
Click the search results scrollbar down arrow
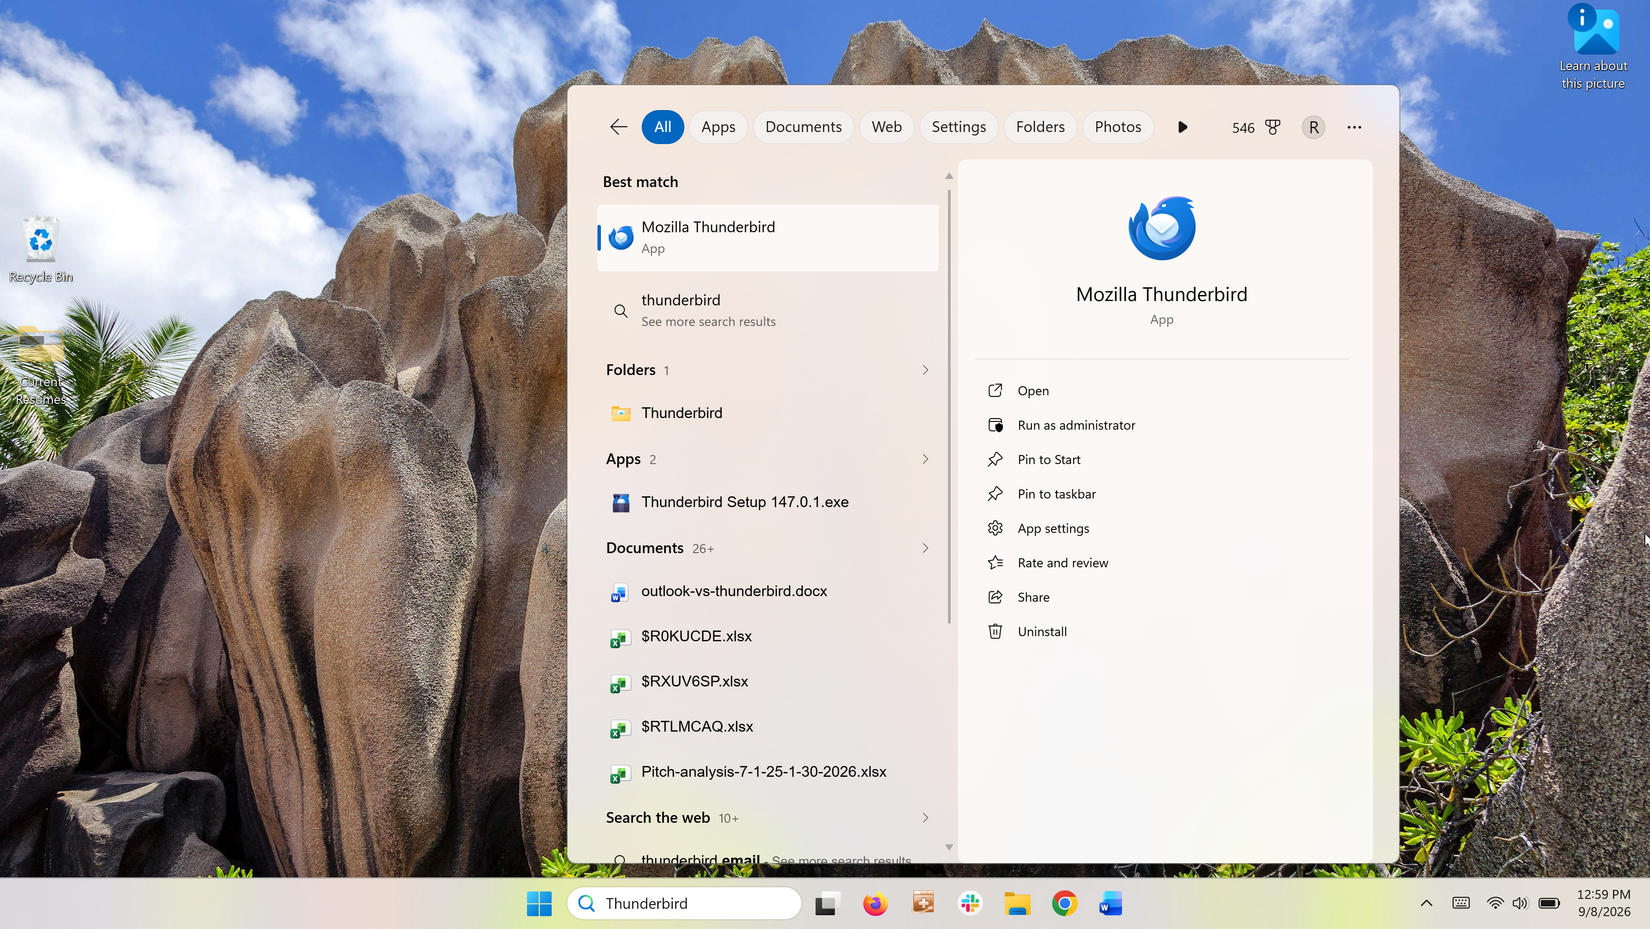pos(949,848)
